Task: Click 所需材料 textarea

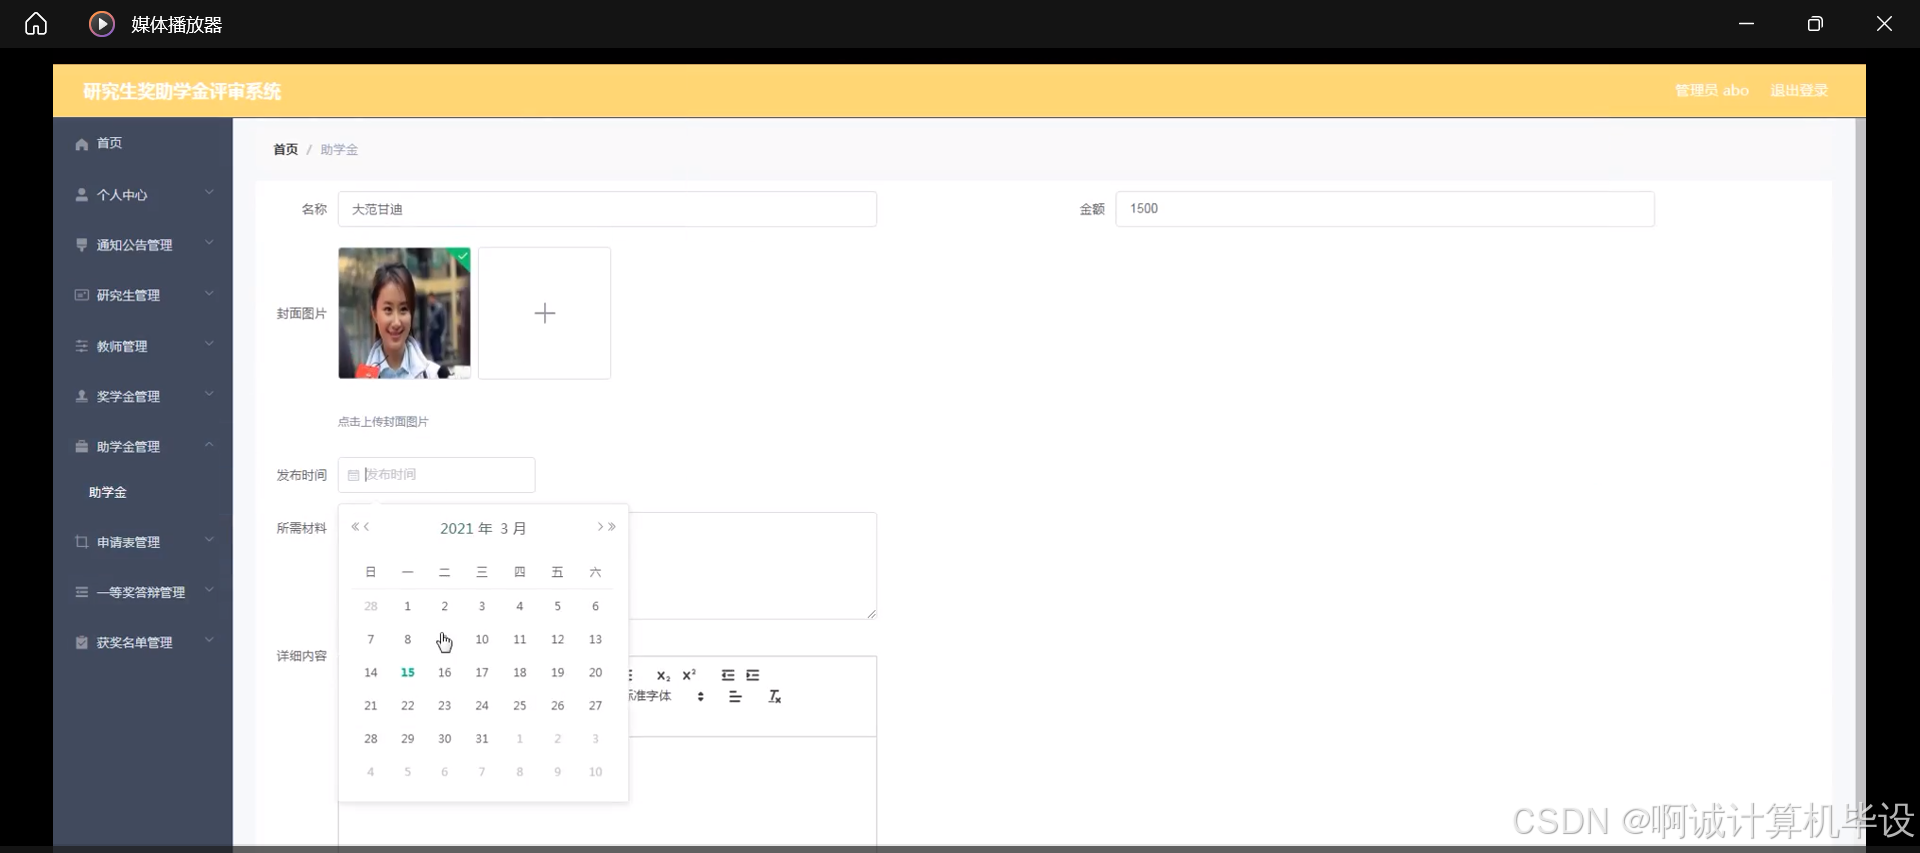Action: pyautogui.click(x=753, y=566)
